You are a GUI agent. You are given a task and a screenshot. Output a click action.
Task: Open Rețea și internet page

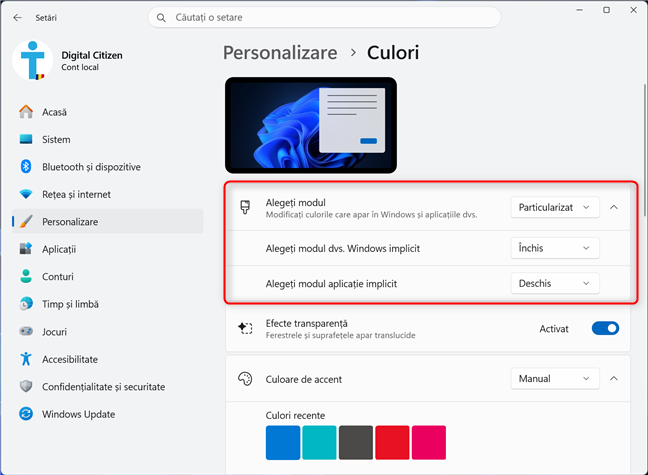coord(108,194)
